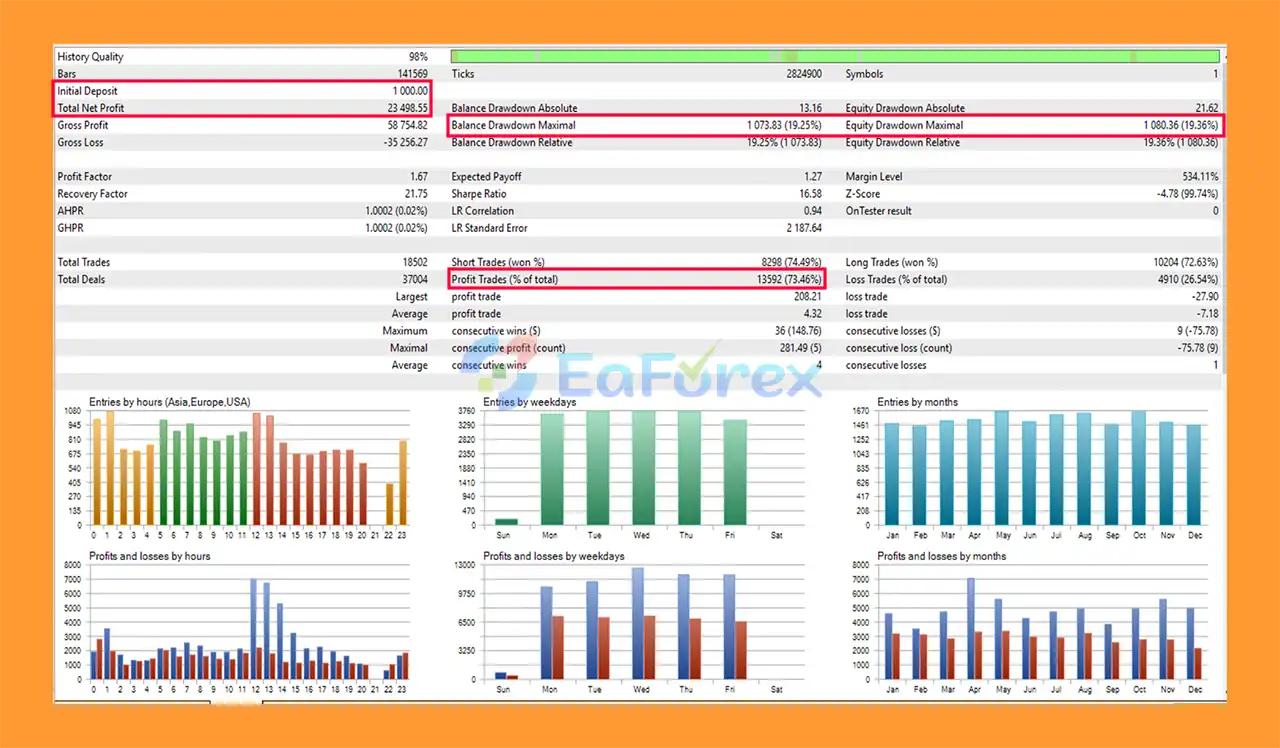Click the EaForex watermark logo
The image size is (1280, 748).
(648, 375)
